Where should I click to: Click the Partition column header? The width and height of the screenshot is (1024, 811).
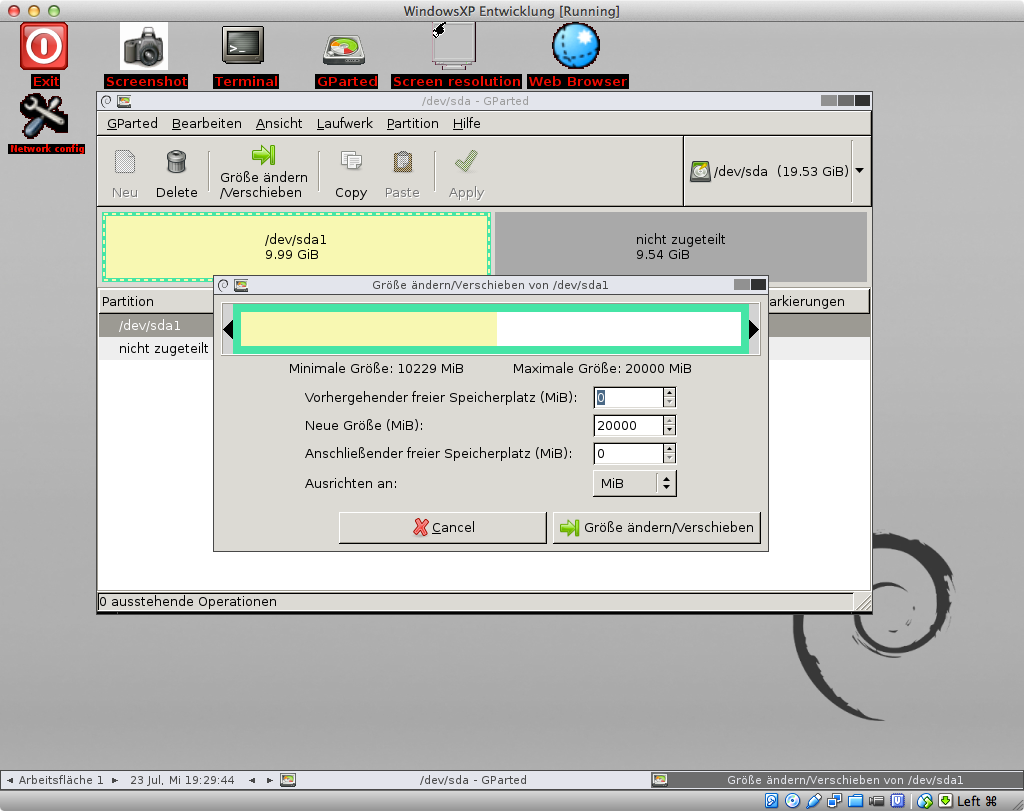[x=156, y=301]
